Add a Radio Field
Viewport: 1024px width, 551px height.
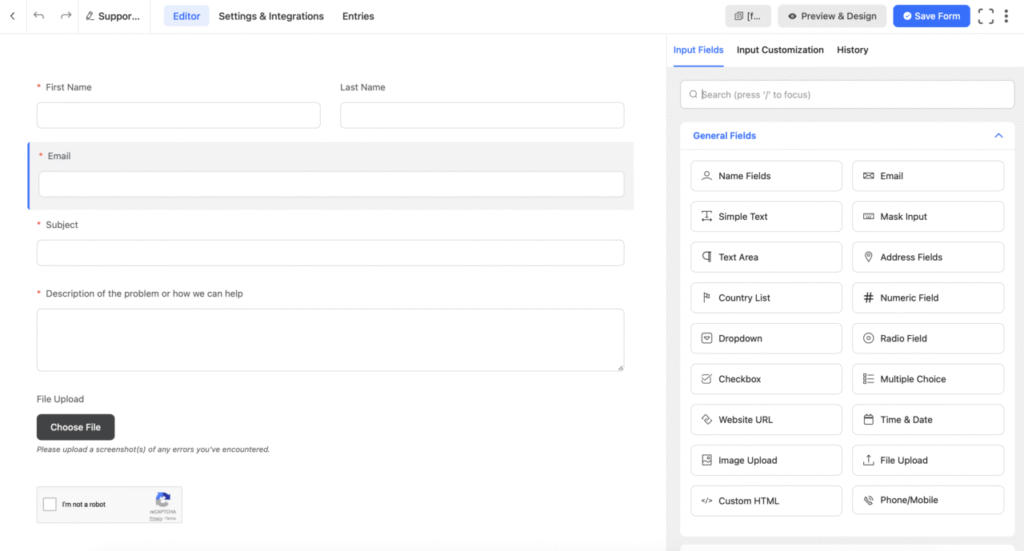coord(928,338)
